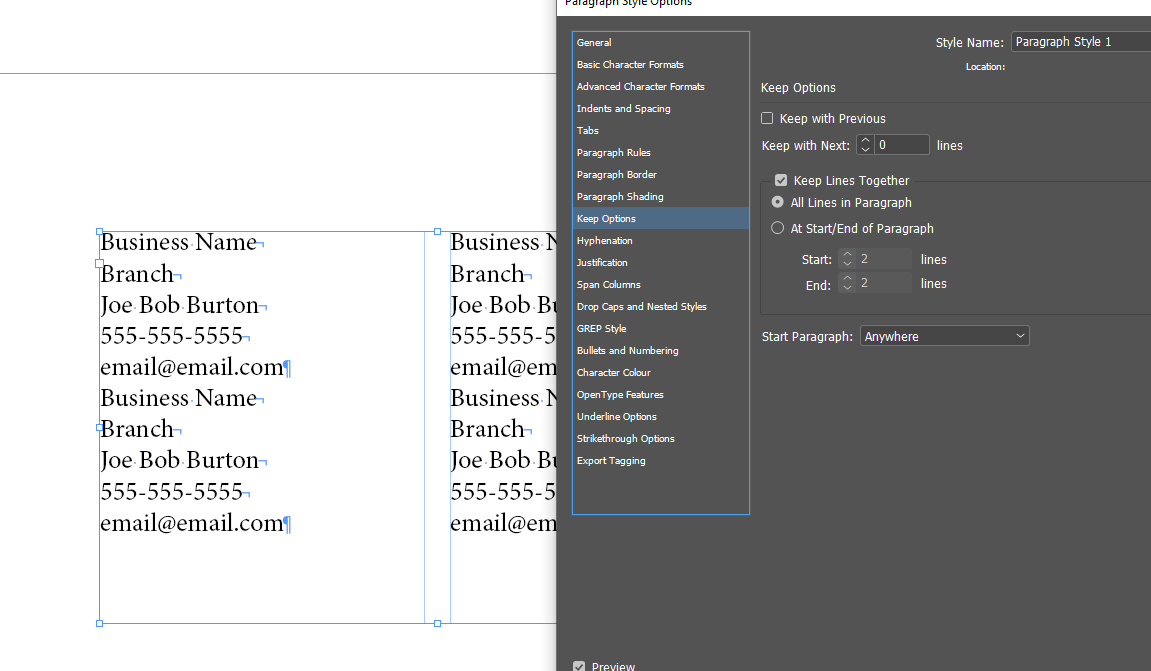
Task: Disable the Keep Lines Together checkbox
Action: [781, 180]
